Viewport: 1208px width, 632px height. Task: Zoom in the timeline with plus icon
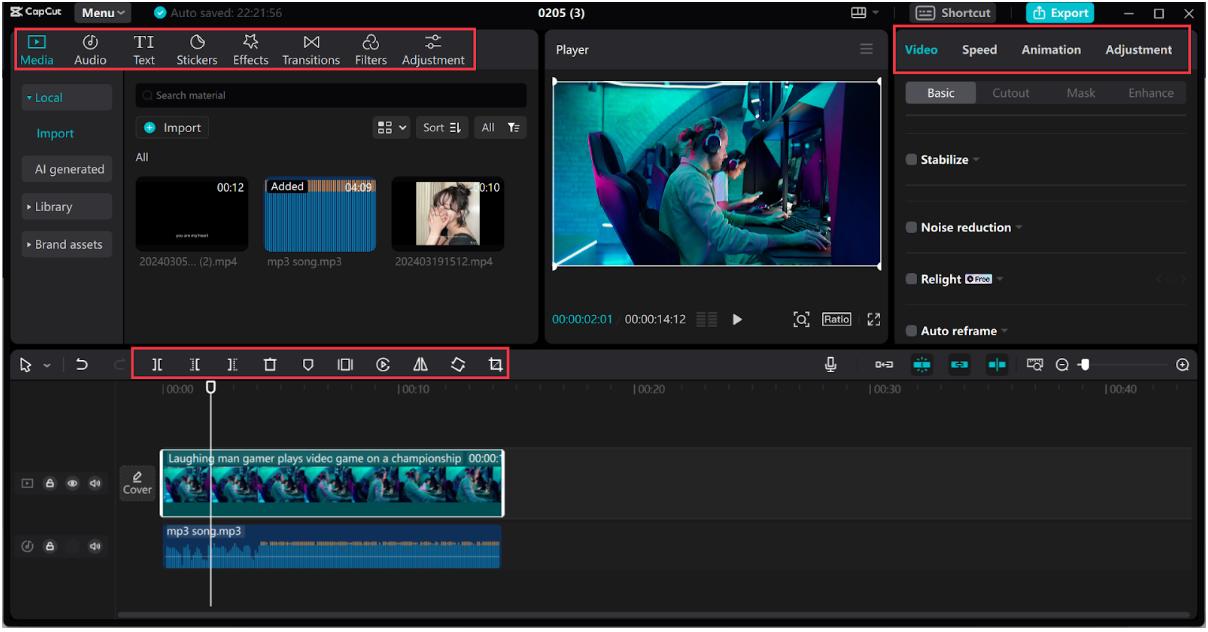pos(1183,365)
